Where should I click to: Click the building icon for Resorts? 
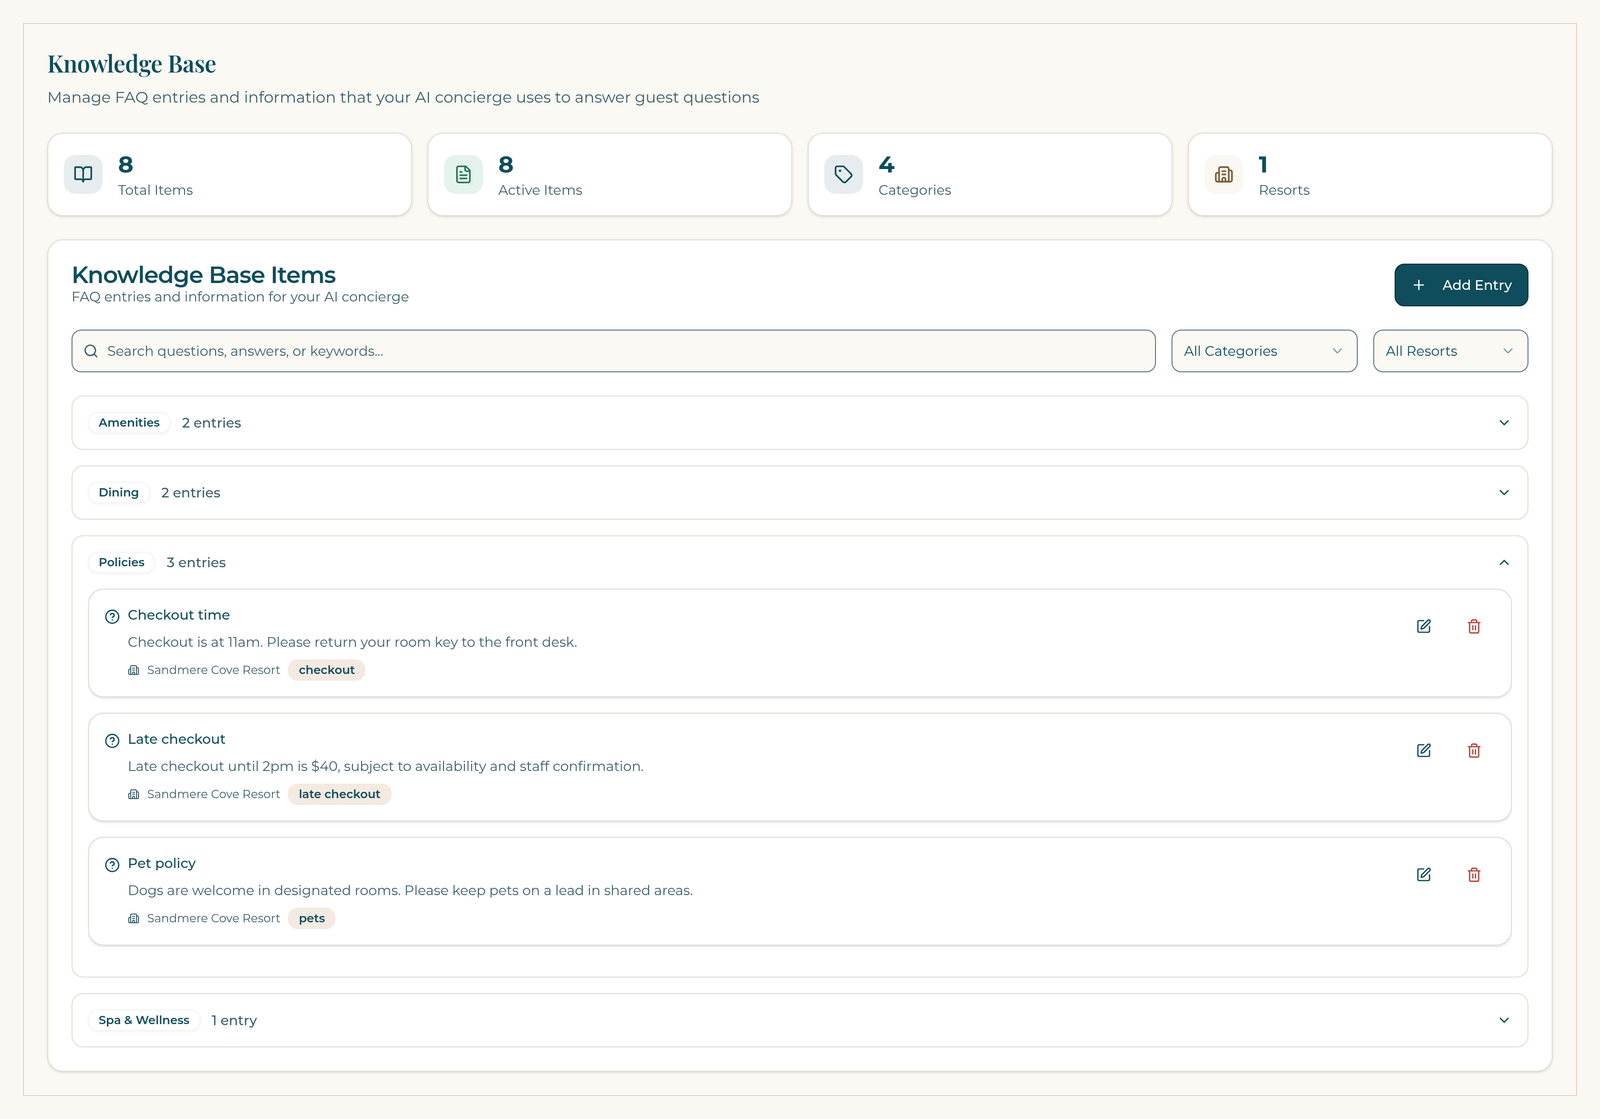(1223, 174)
